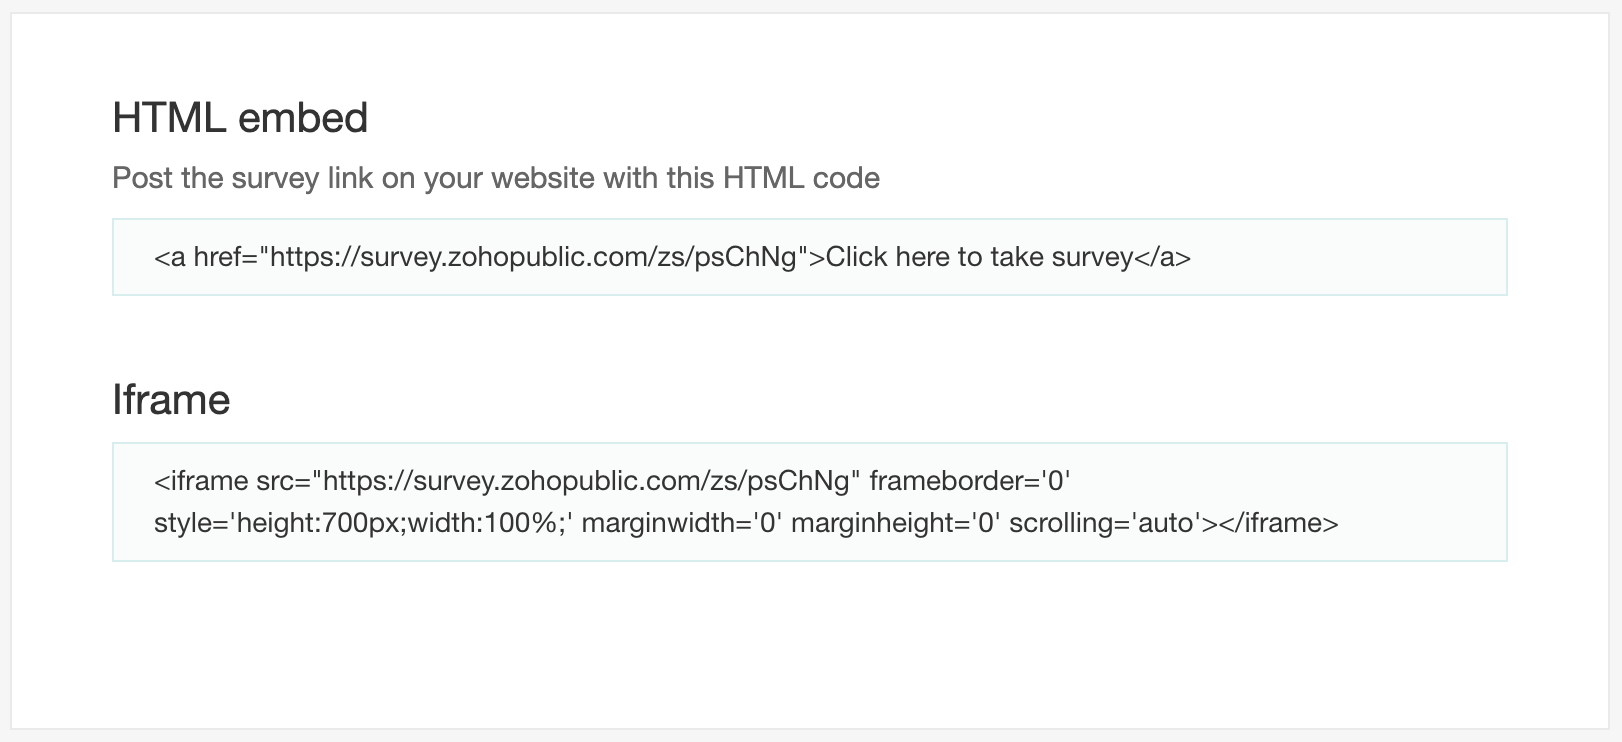The image size is (1622, 742).
Task: Click the marginheight='0' attribute text
Action: (x=895, y=523)
